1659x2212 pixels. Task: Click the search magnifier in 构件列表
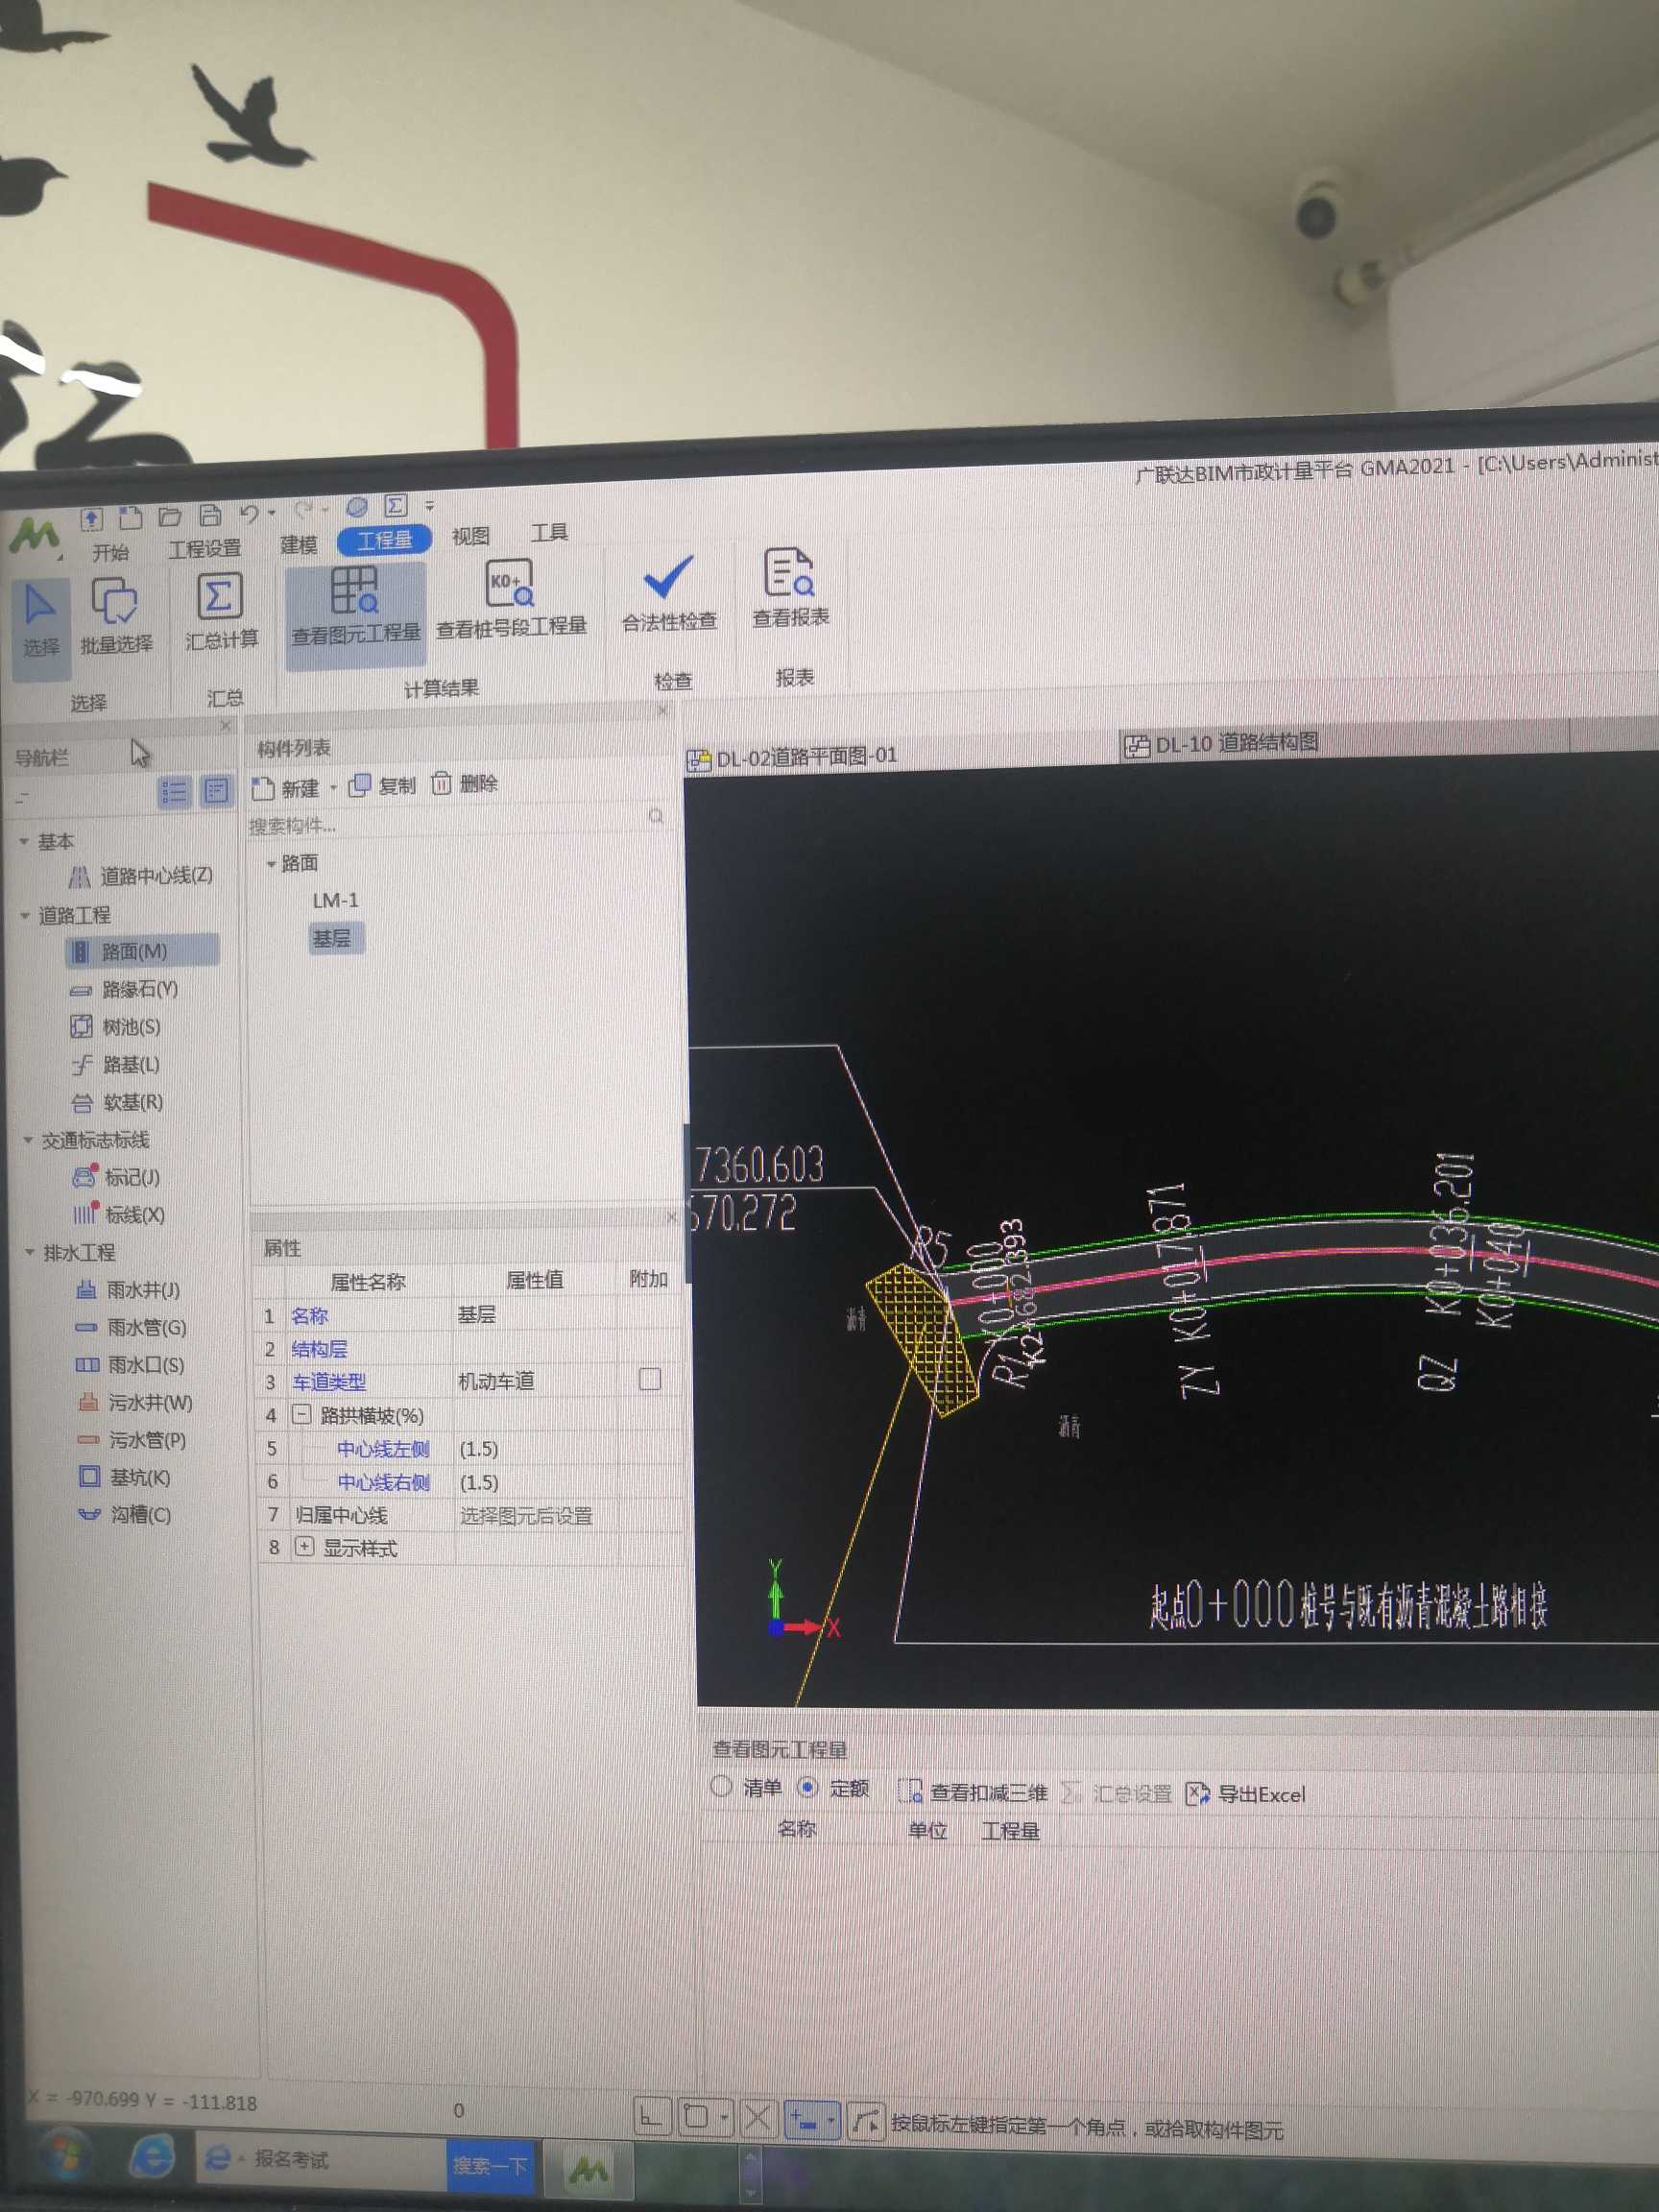click(656, 817)
